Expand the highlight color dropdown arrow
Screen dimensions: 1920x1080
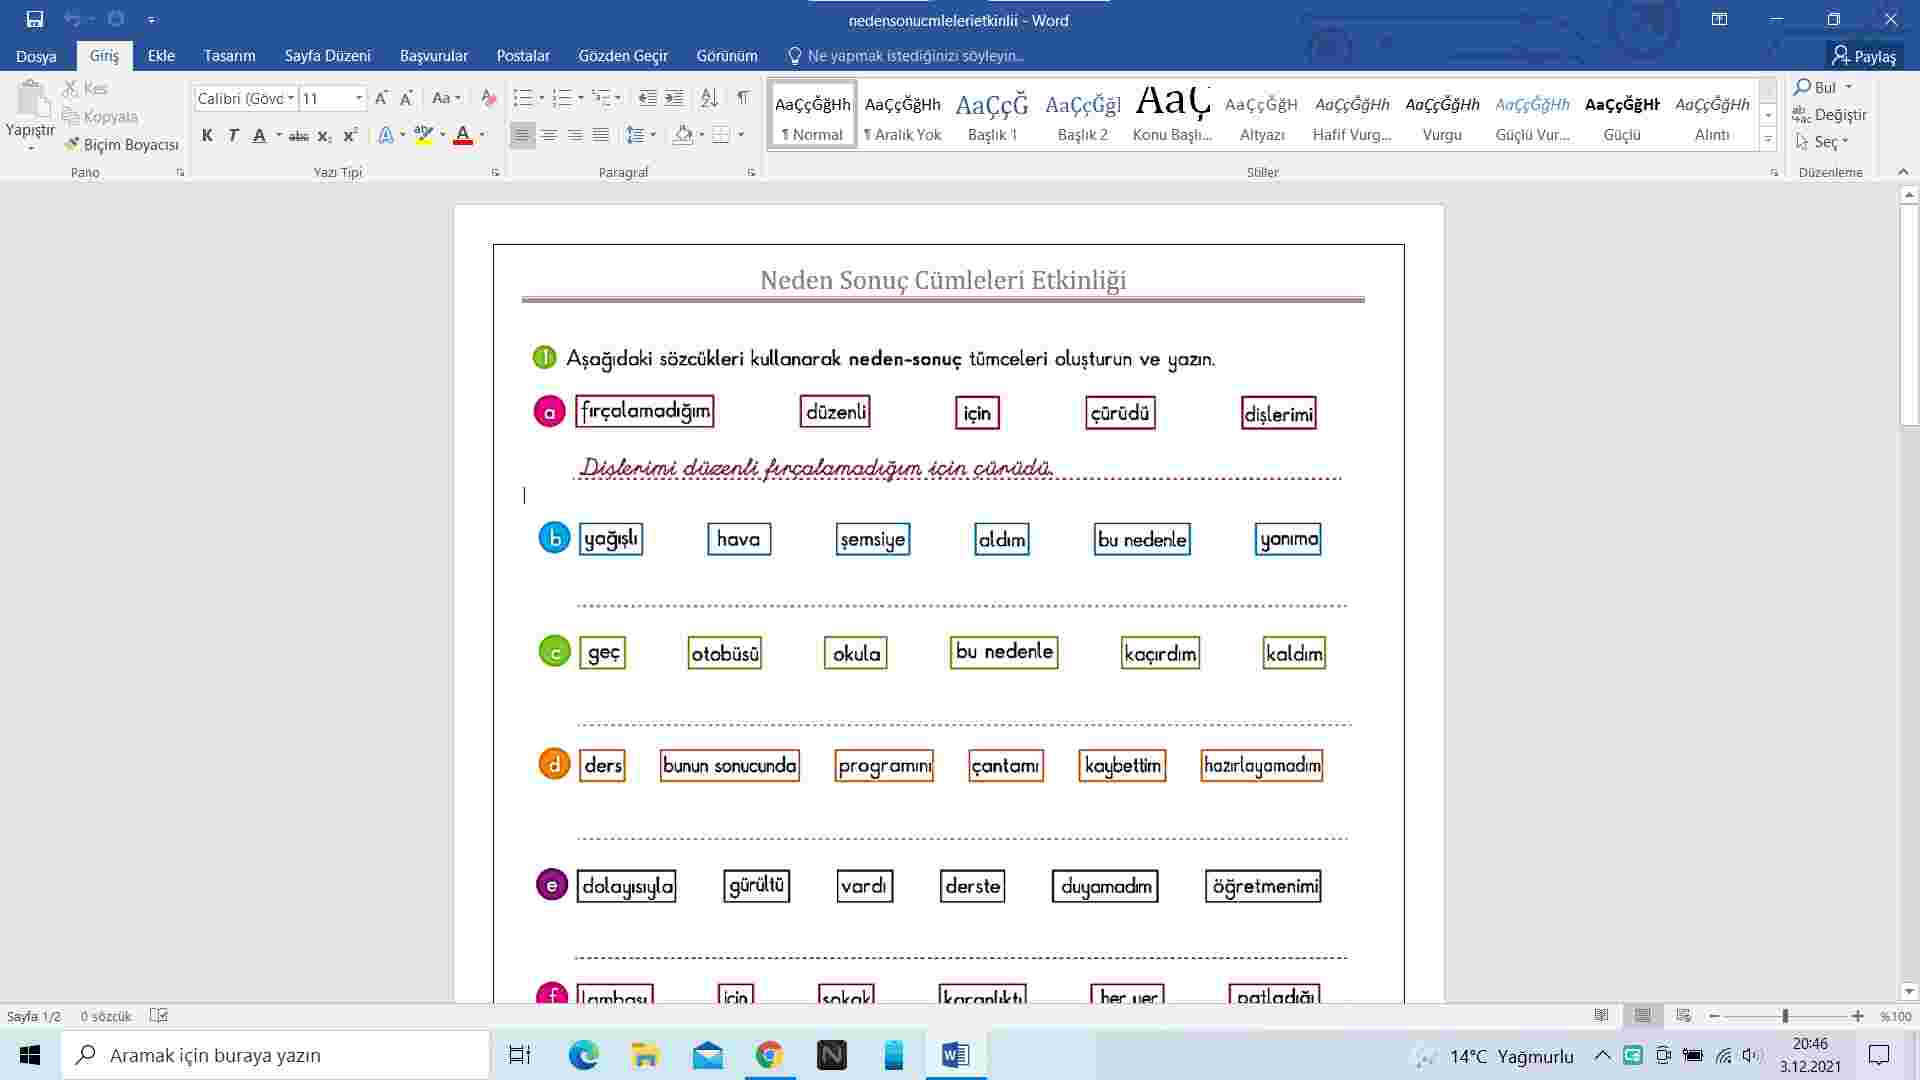[x=442, y=135]
